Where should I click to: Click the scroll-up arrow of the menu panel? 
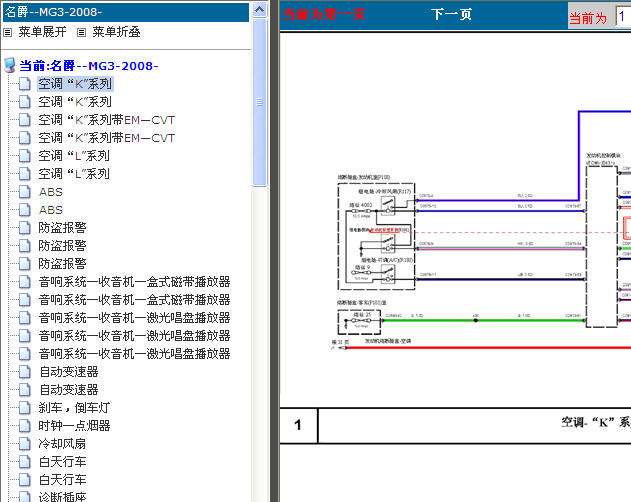[x=260, y=10]
